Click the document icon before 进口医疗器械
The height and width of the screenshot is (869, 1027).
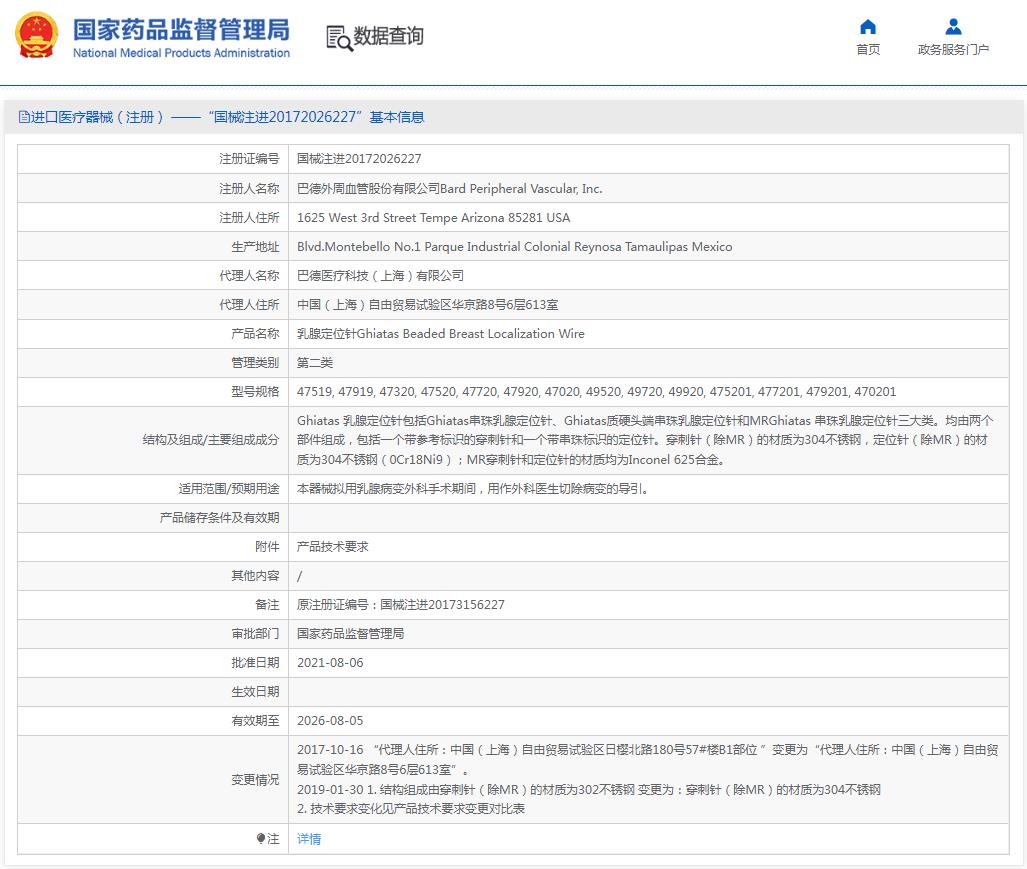click(x=24, y=117)
